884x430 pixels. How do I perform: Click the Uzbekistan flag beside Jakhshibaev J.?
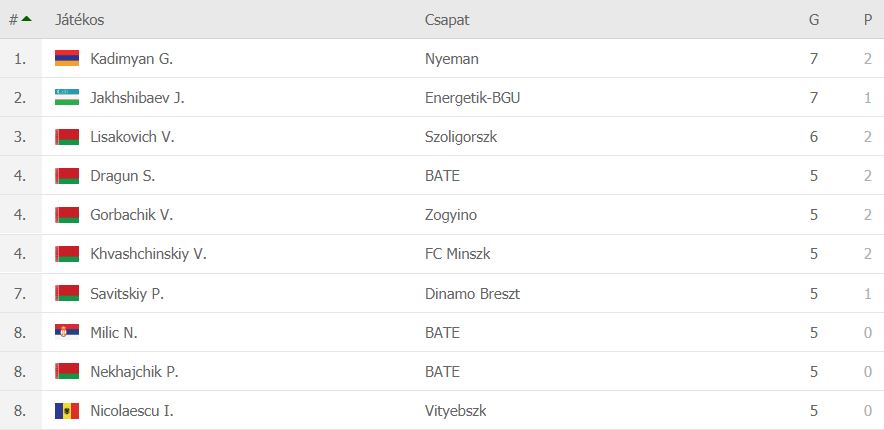click(x=67, y=97)
